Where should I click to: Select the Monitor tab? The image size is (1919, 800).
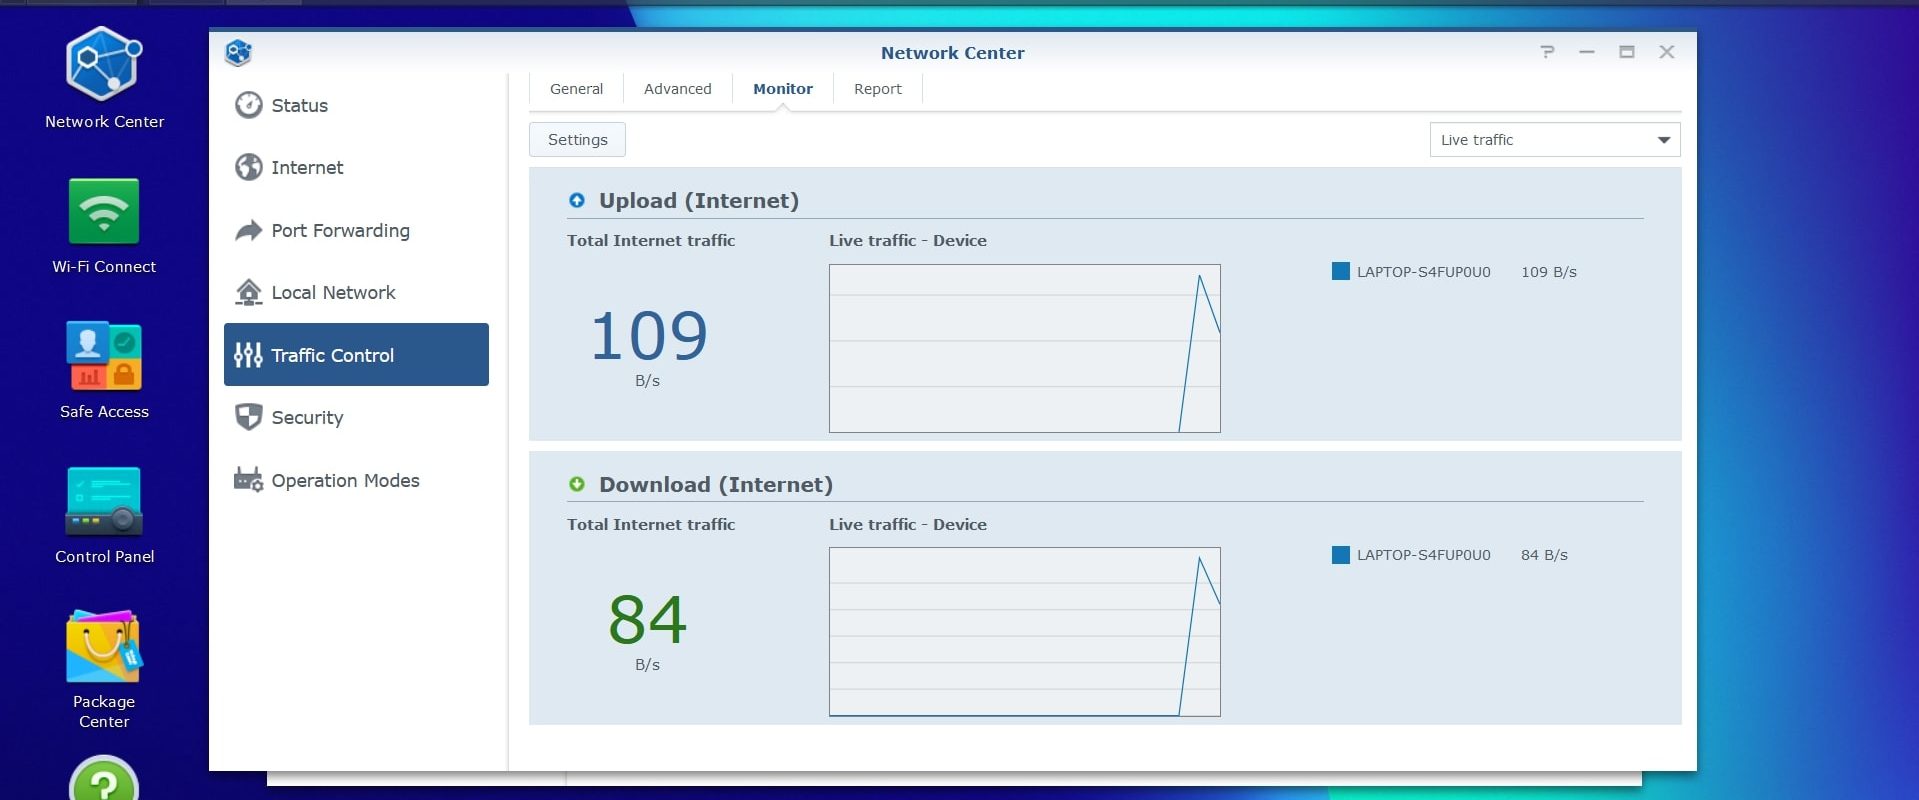783,89
